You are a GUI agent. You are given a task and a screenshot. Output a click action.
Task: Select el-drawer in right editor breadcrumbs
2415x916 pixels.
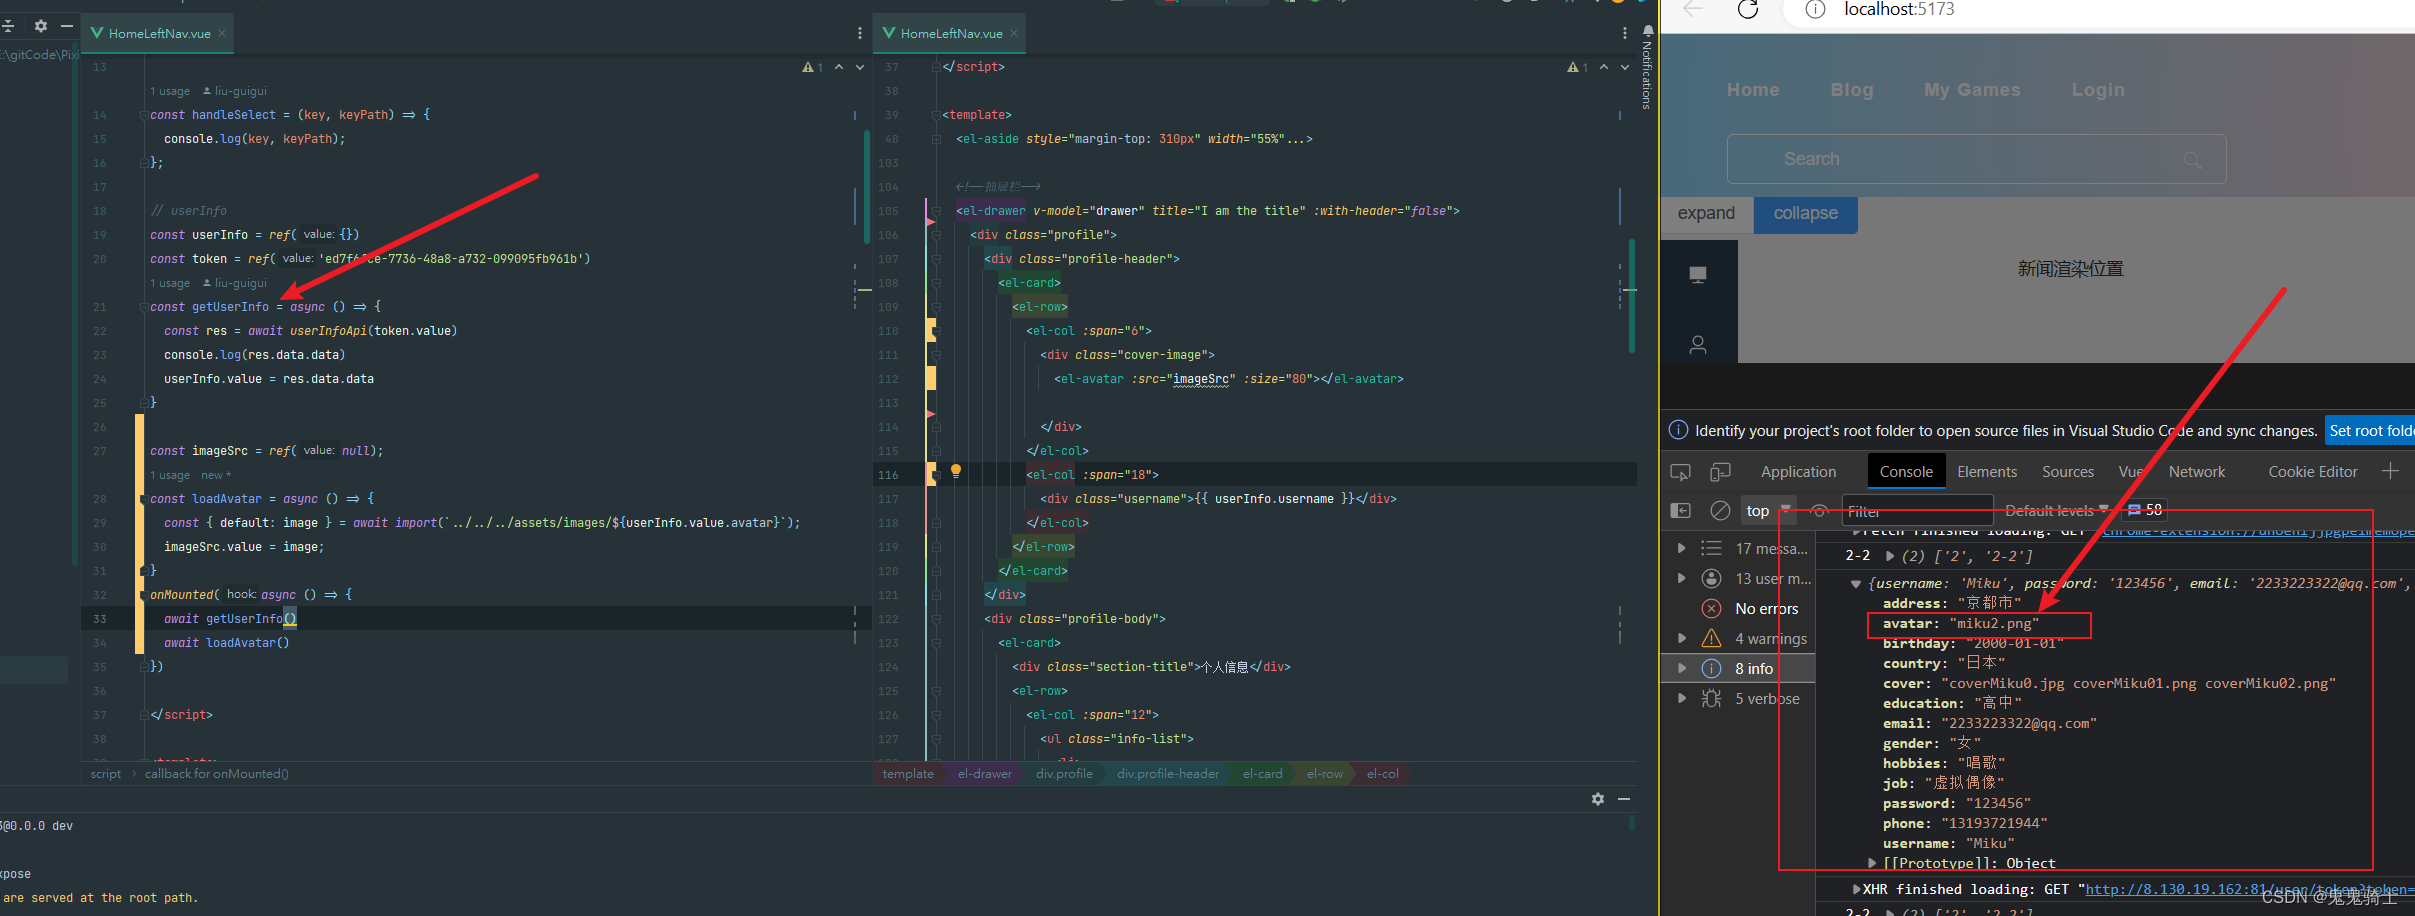coord(984,774)
